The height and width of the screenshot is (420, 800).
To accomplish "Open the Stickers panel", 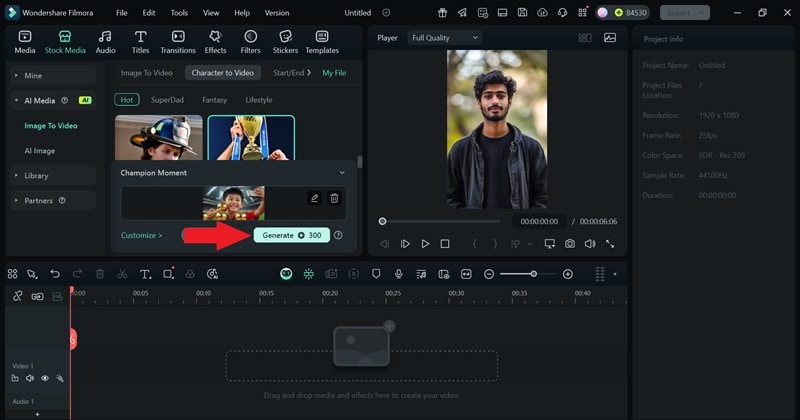I will point(285,42).
